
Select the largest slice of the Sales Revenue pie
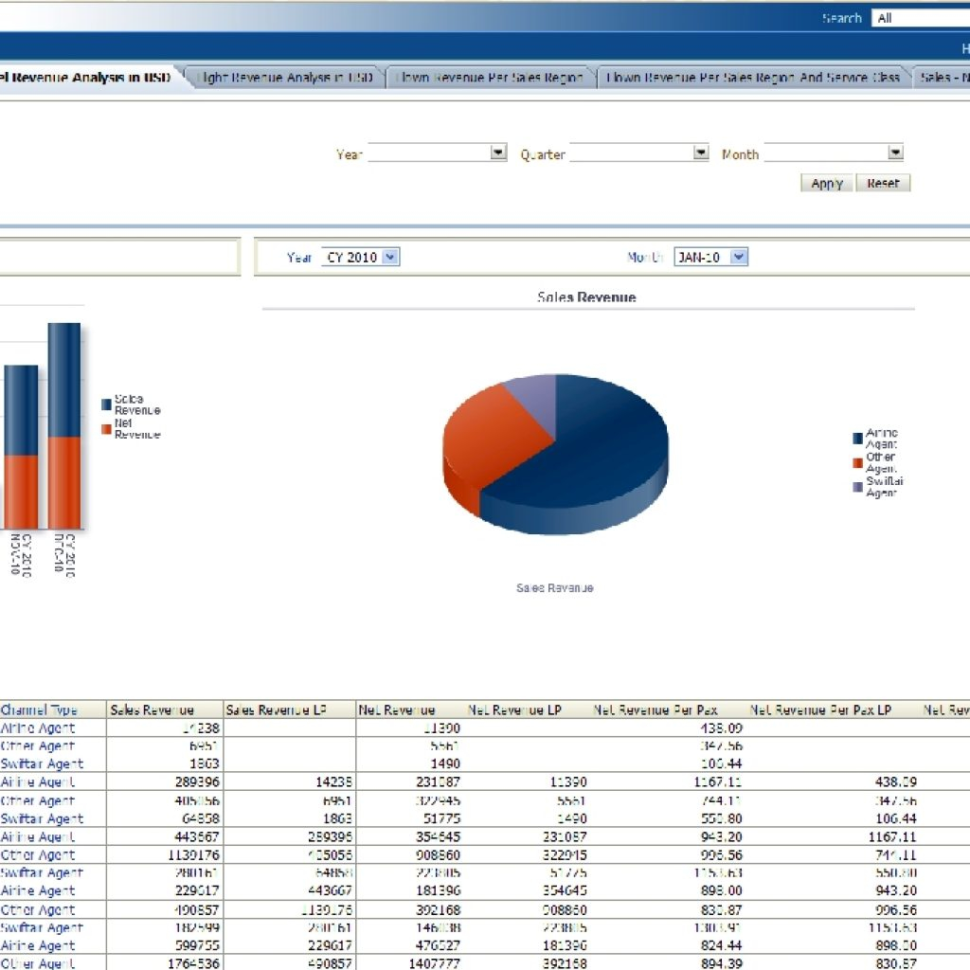(x=610, y=450)
